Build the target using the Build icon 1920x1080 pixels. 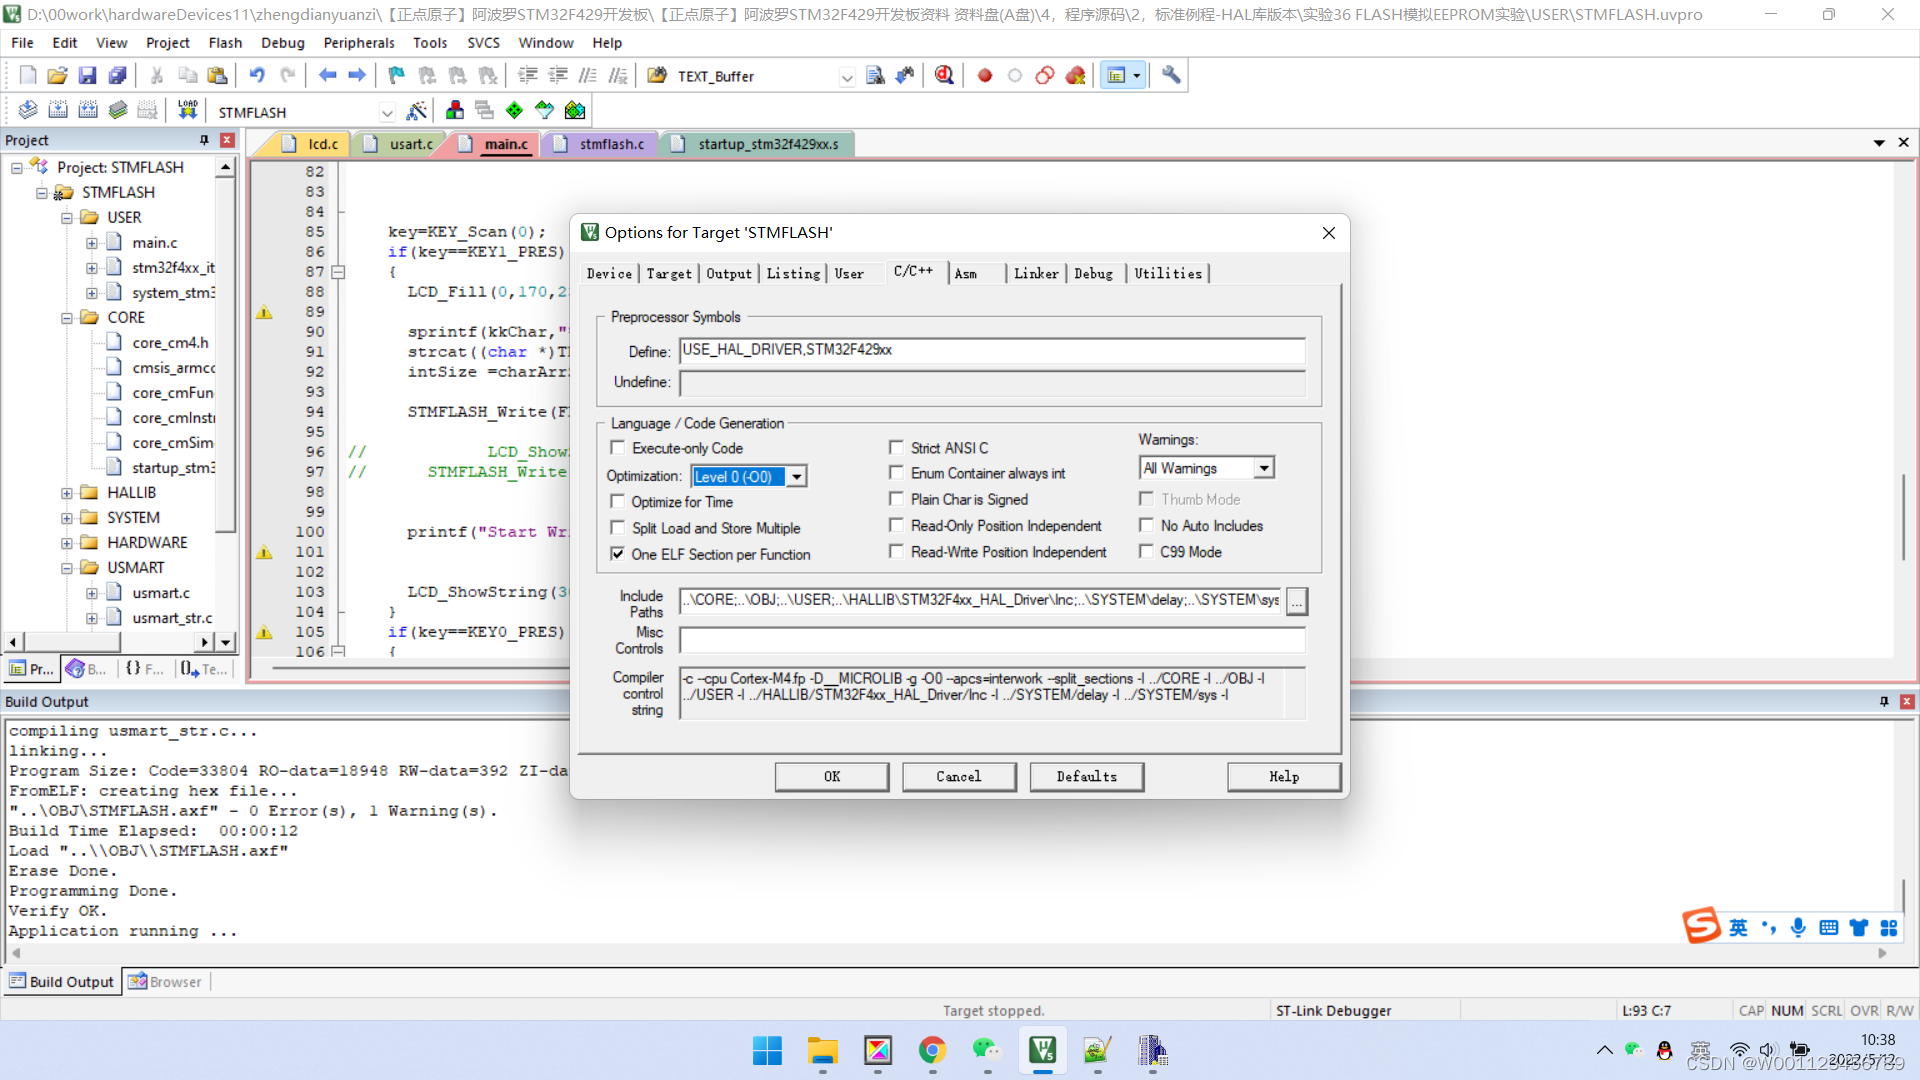(58, 110)
